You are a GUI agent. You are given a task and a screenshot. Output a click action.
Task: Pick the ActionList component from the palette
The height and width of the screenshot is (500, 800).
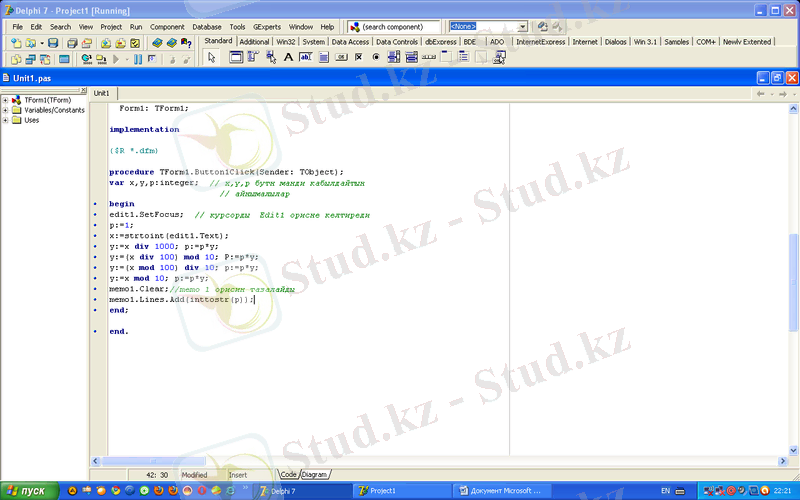(x=499, y=57)
